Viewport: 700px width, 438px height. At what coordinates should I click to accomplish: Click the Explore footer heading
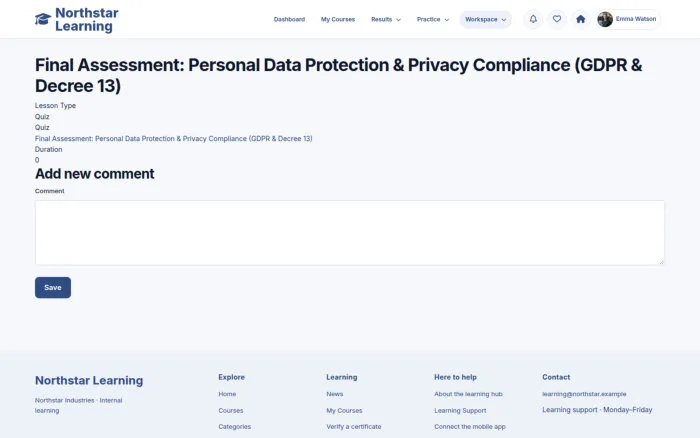[x=231, y=377]
